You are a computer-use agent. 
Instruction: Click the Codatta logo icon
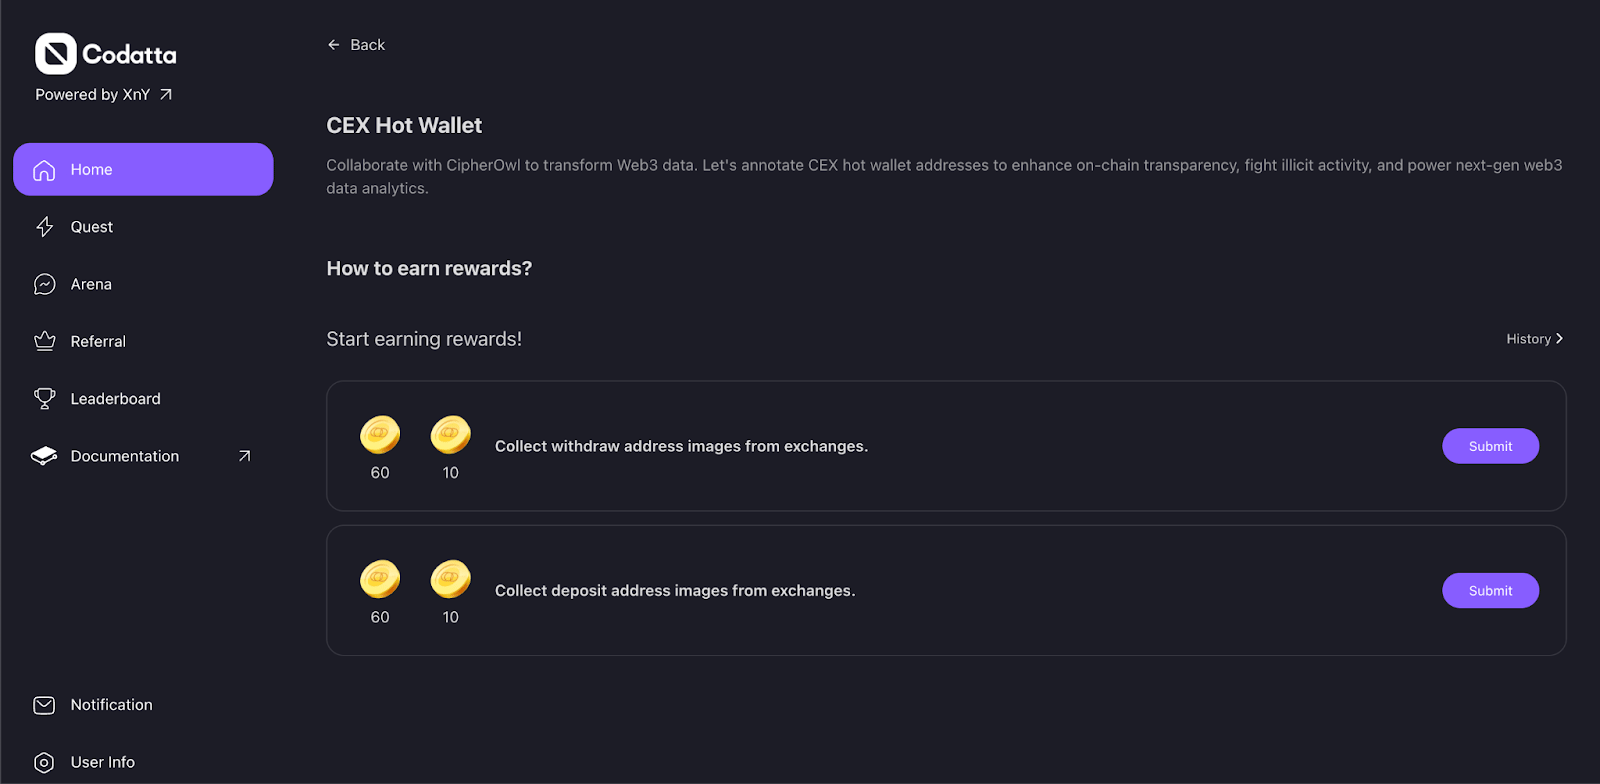(x=56, y=54)
